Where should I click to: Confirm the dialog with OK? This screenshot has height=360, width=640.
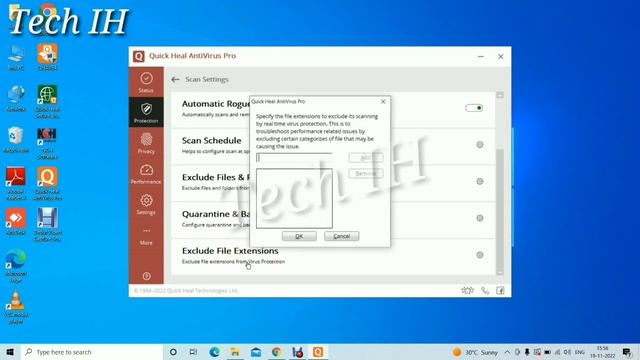(x=299, y=236)
